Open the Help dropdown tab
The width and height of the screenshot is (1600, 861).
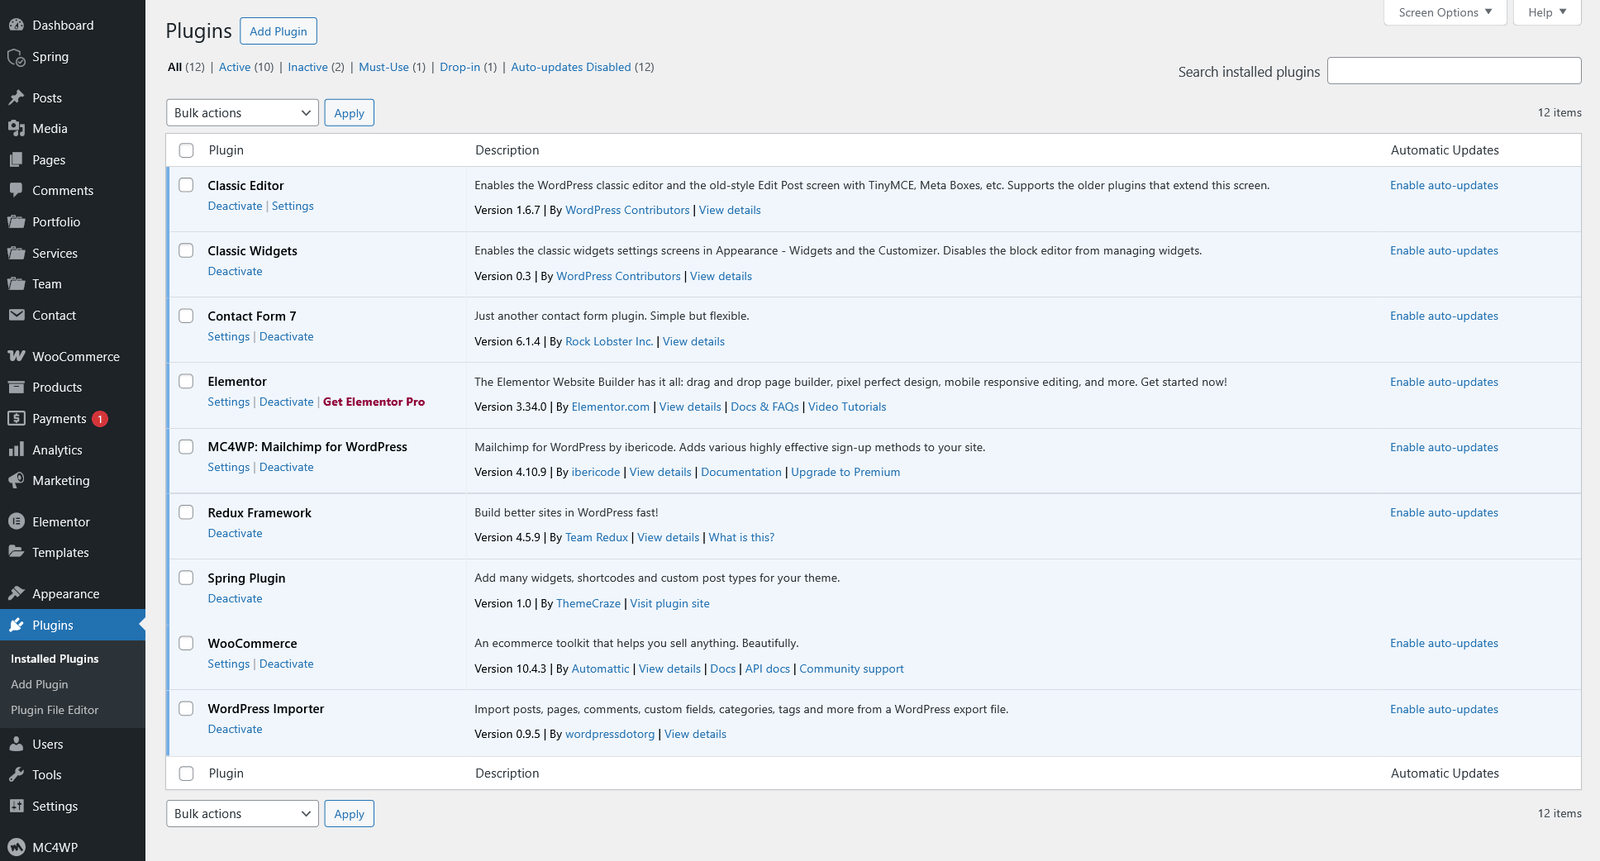tap(1546, 12)
